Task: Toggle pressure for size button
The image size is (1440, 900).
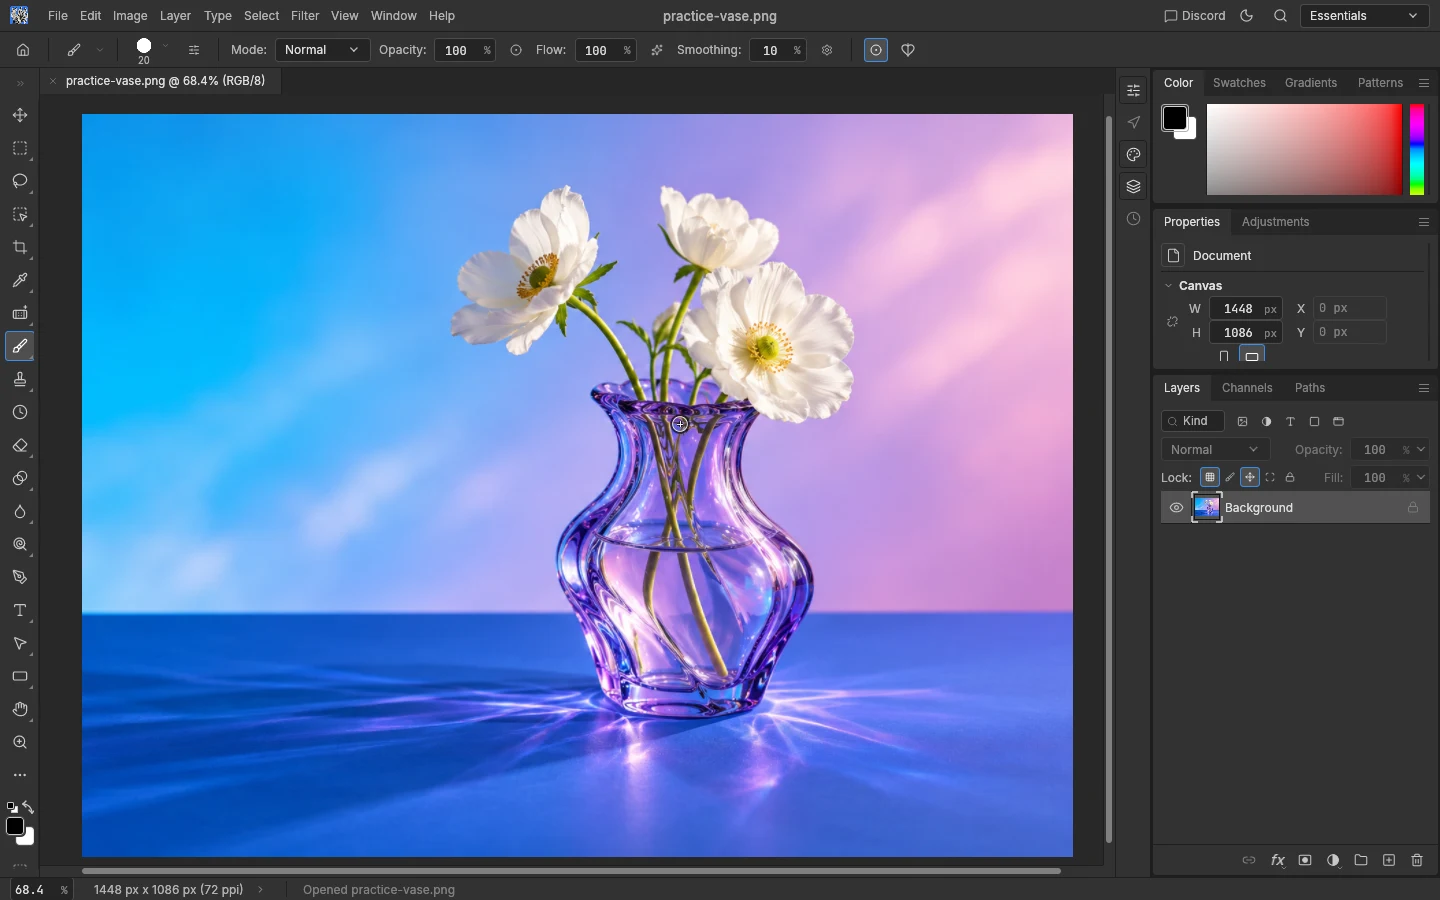Action: [876, 50]
